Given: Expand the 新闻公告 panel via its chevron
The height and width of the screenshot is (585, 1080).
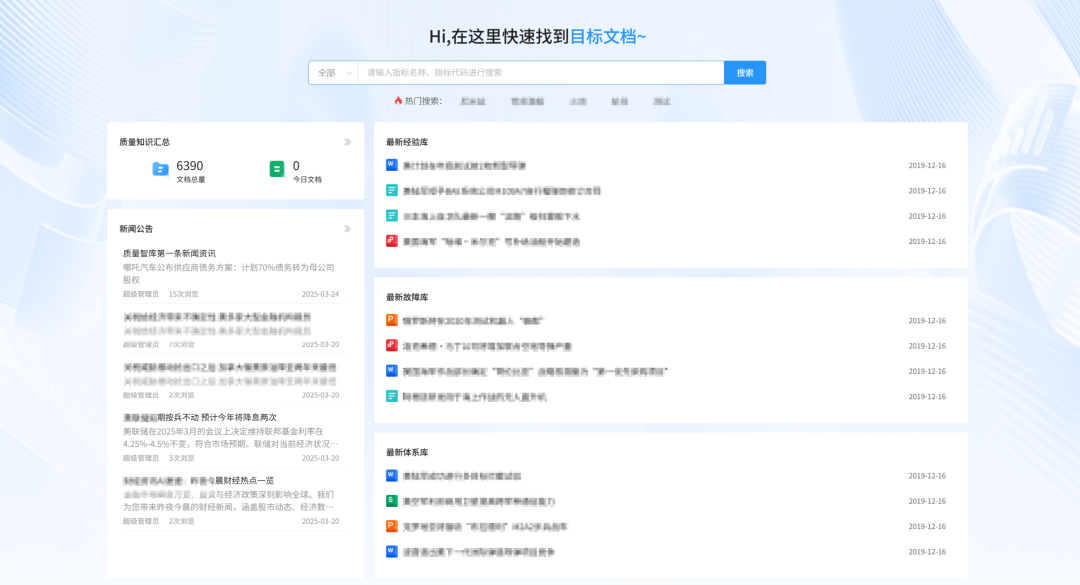Looking at the screenshot, I should pos(347,228).
